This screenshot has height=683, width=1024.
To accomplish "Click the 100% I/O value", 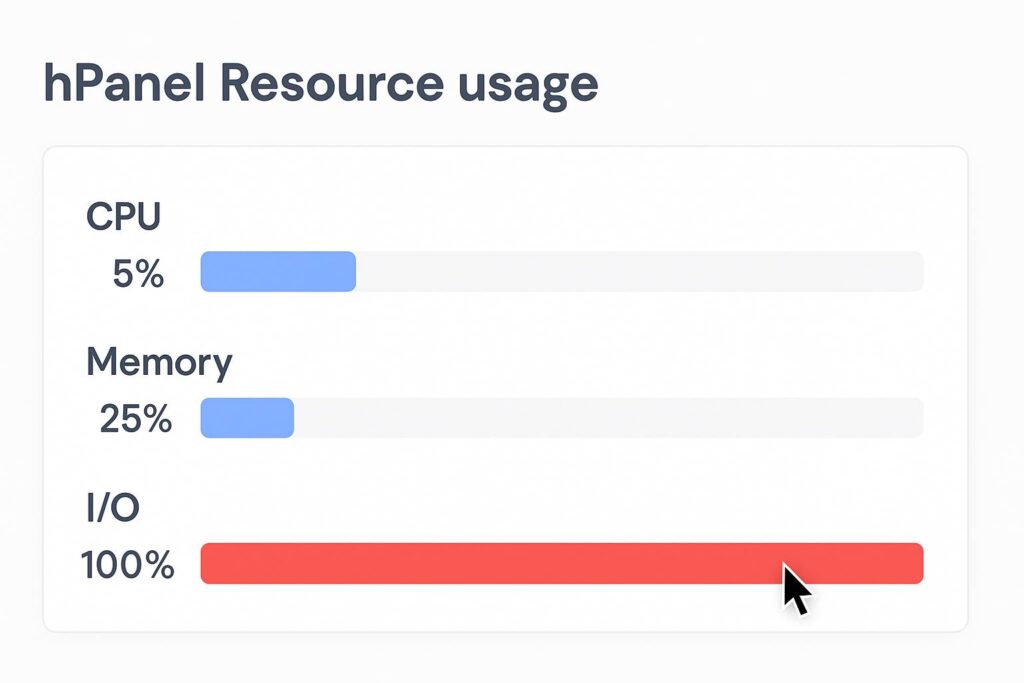I will (128, 565).
